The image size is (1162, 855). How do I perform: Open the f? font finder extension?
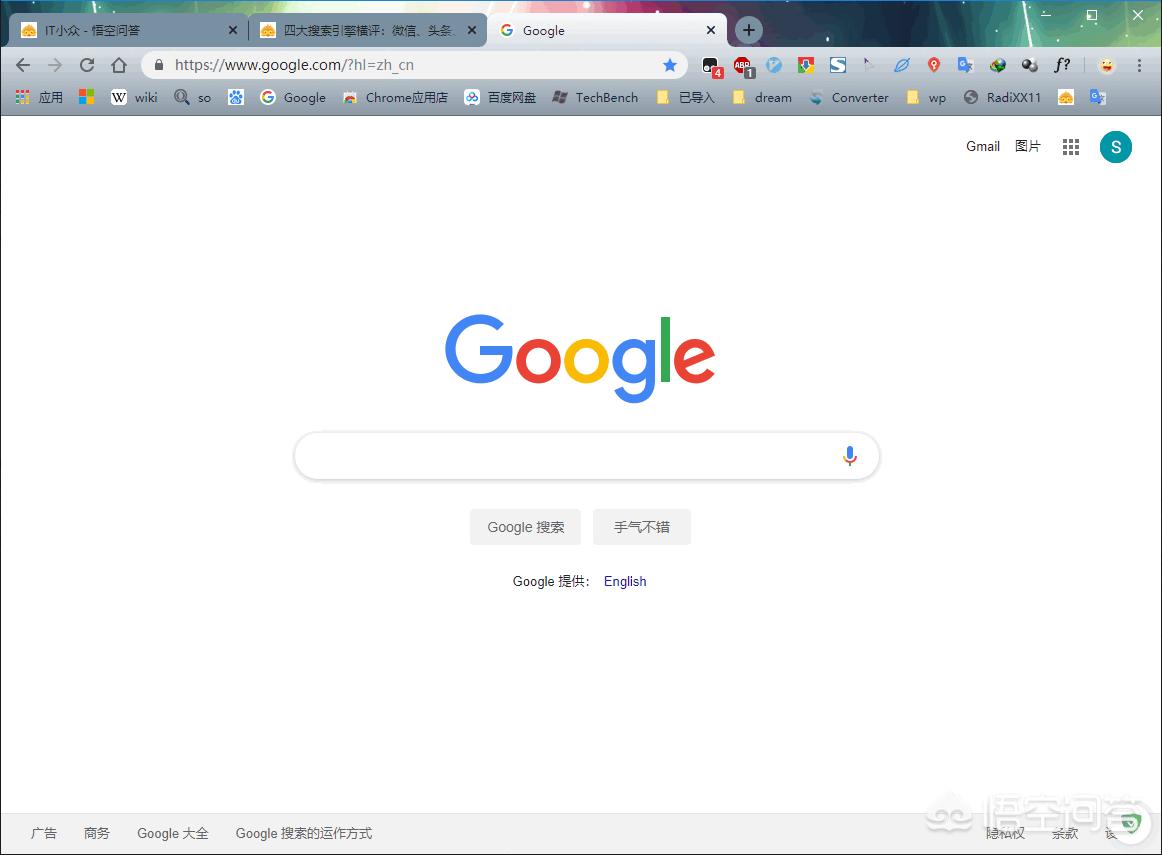point(1062,65)
